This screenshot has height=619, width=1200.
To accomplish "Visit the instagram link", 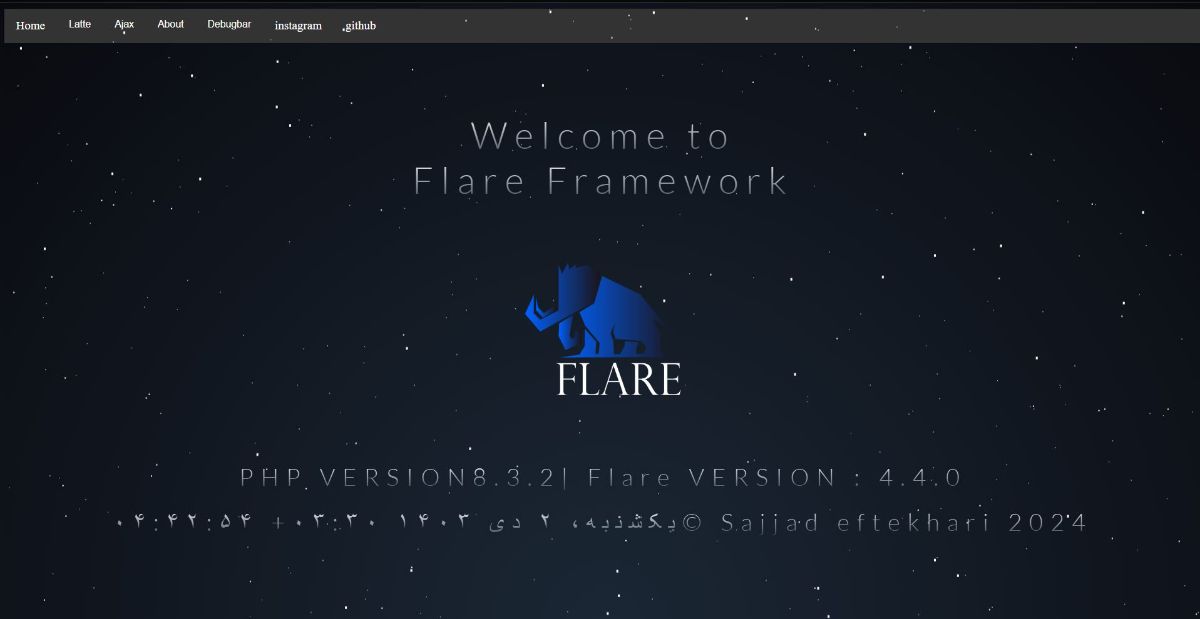I will click(298, 25).
